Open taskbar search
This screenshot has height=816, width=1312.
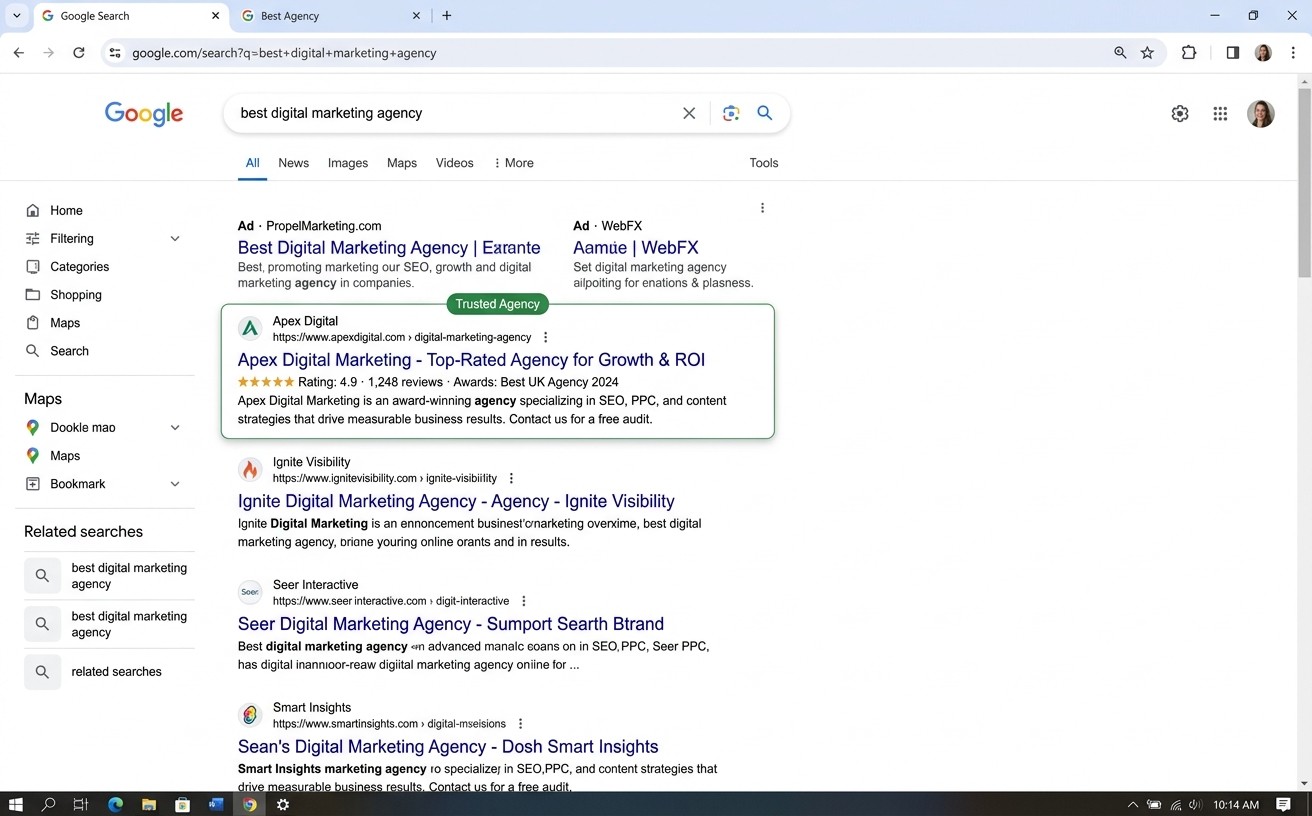click(x=48, y=804)
